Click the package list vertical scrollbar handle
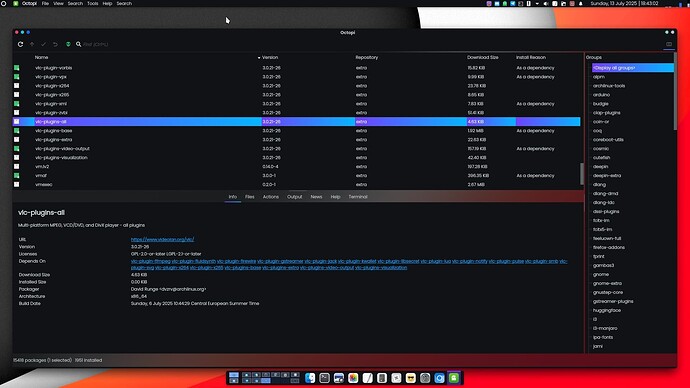This screenshot has height=388, width=690. [x=582, y=174]
